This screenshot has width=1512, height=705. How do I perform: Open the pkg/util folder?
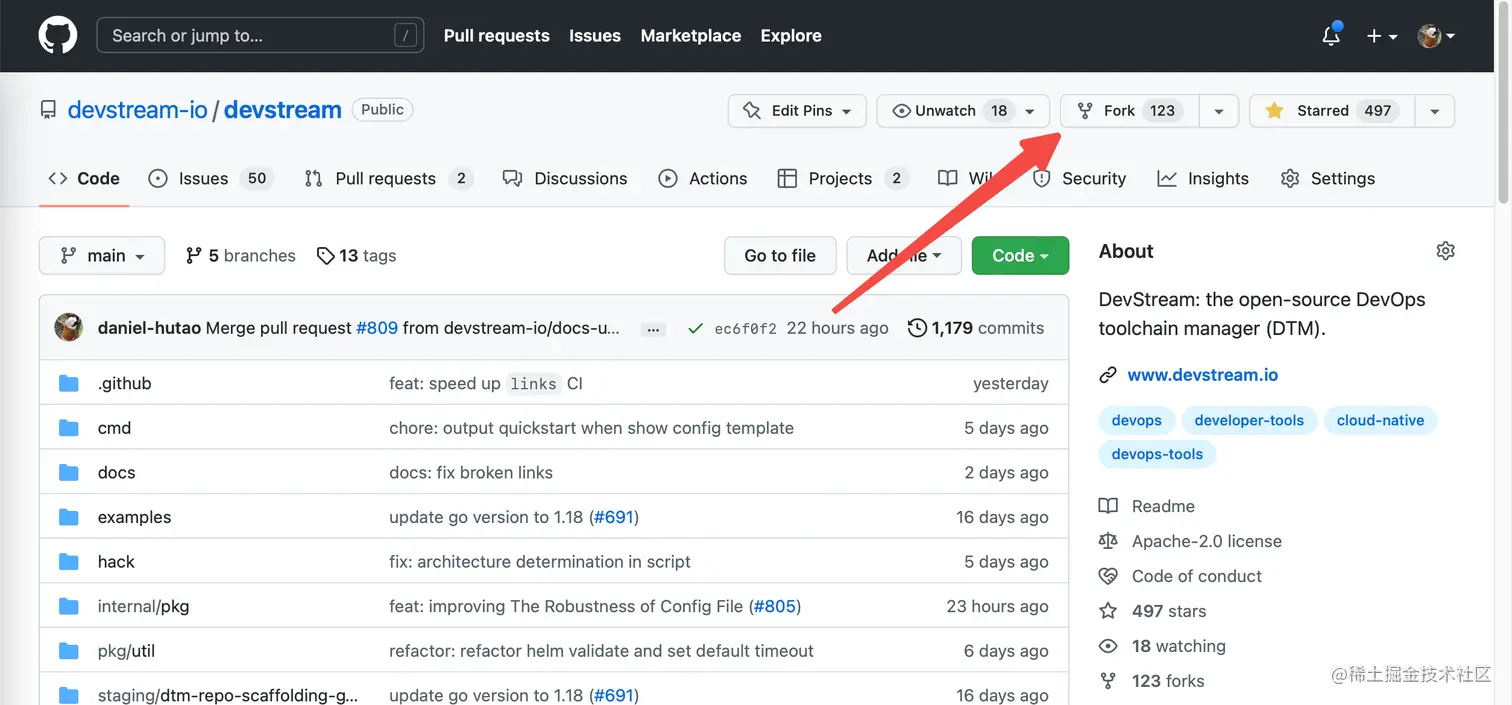pos(126,651)
